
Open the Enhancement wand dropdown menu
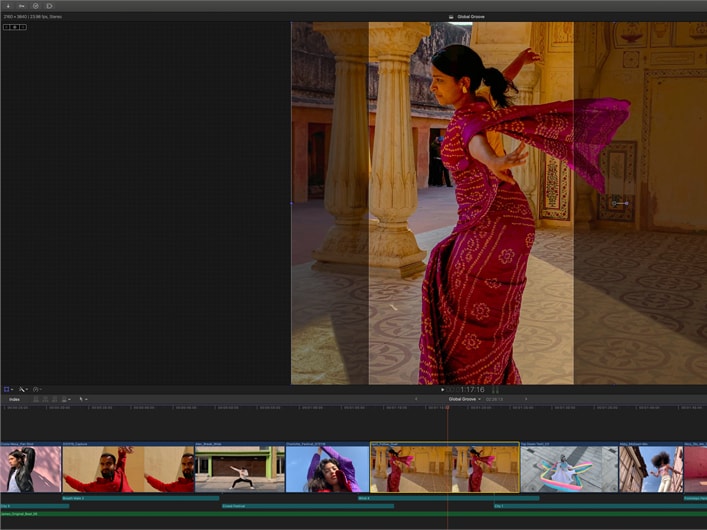23,389
